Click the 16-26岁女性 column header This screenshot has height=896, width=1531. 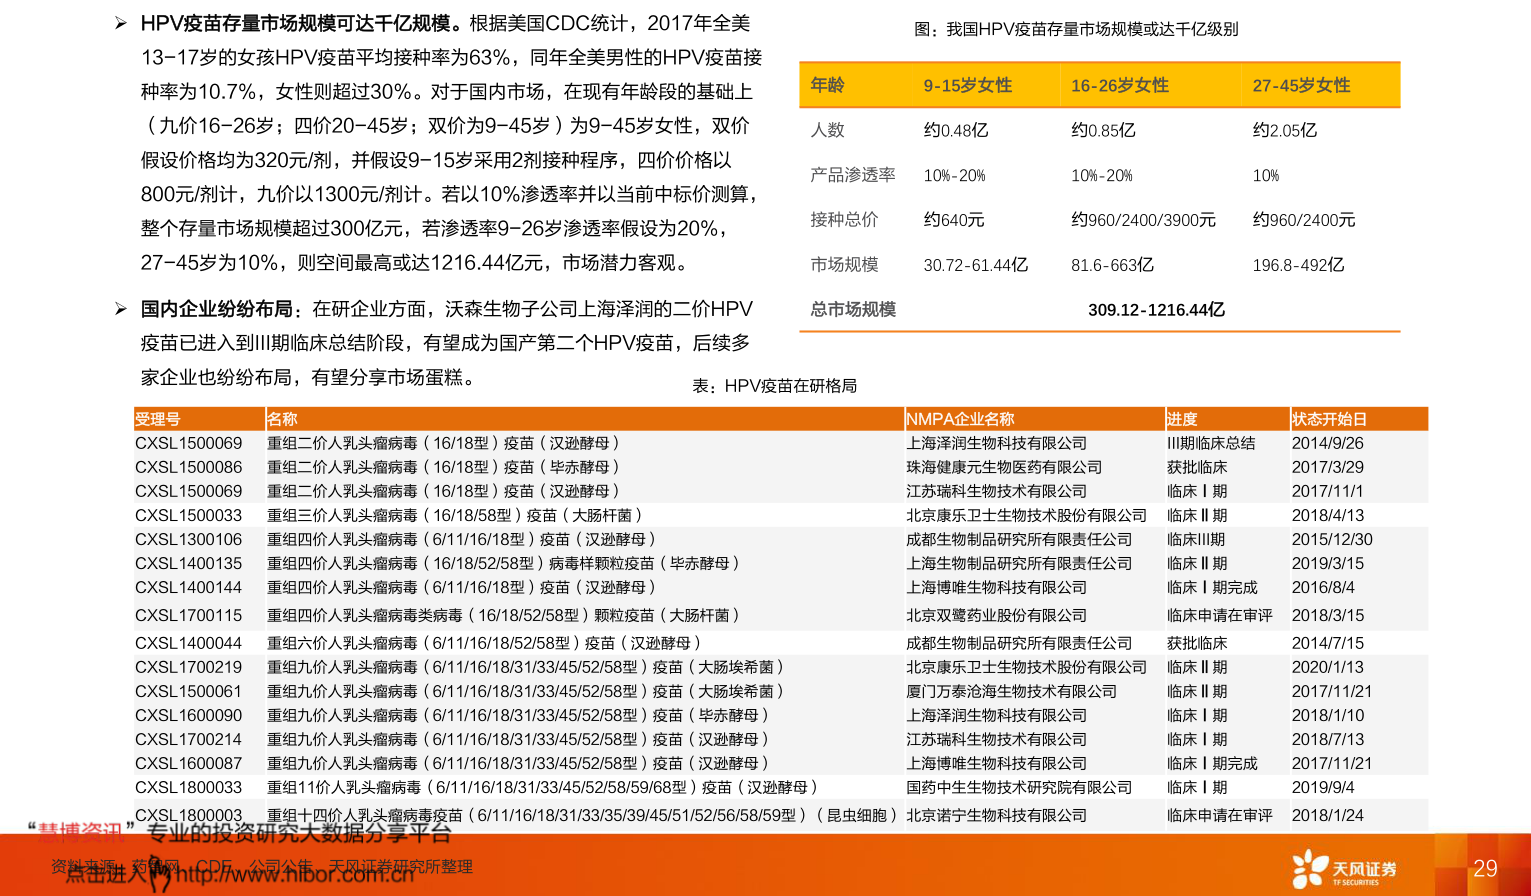pyautogui.click(x=1119, y=86)
